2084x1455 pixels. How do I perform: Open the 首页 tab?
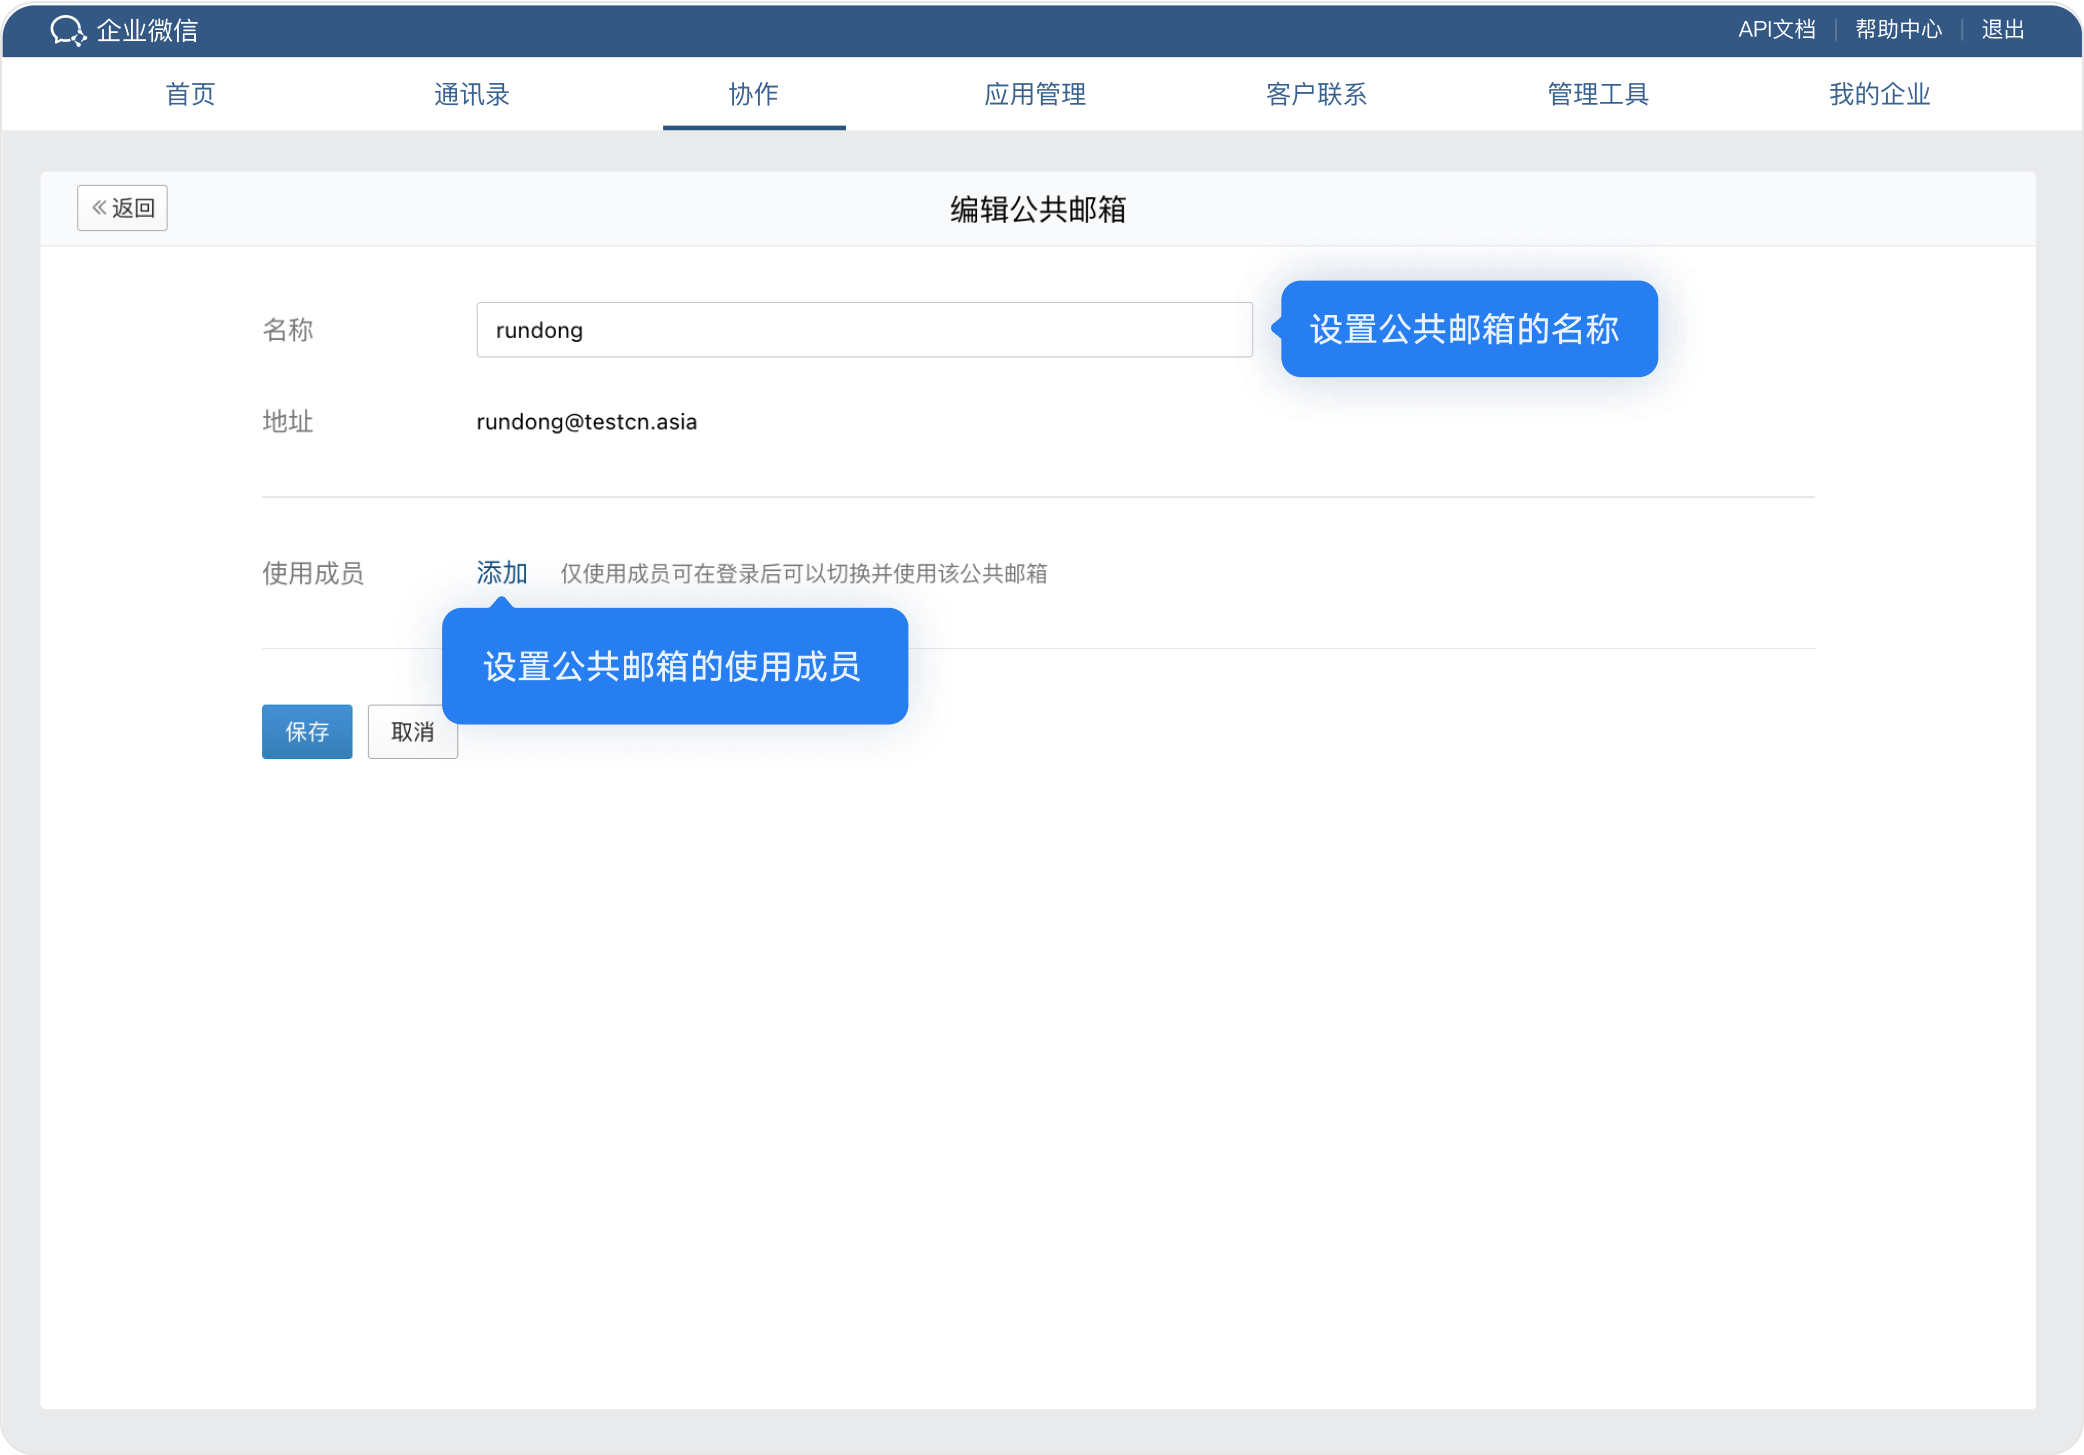[190, 94]
